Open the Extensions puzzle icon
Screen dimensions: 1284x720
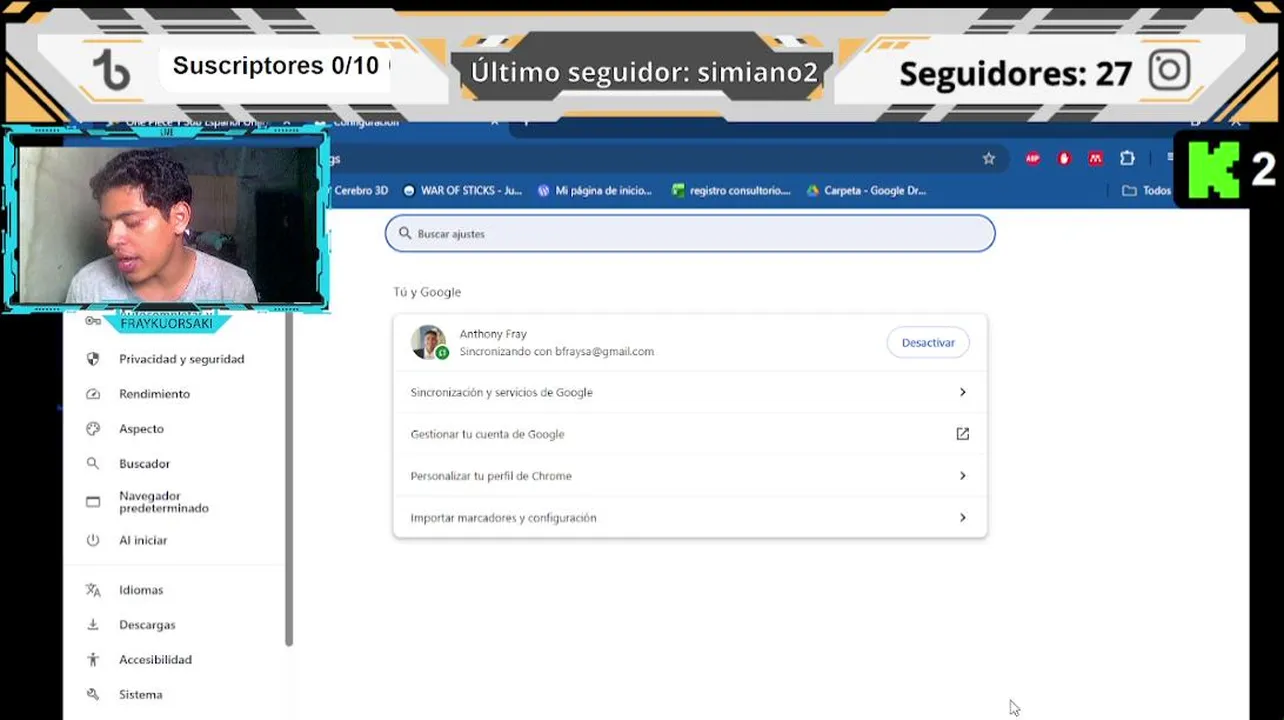(x=1128, y=158)
